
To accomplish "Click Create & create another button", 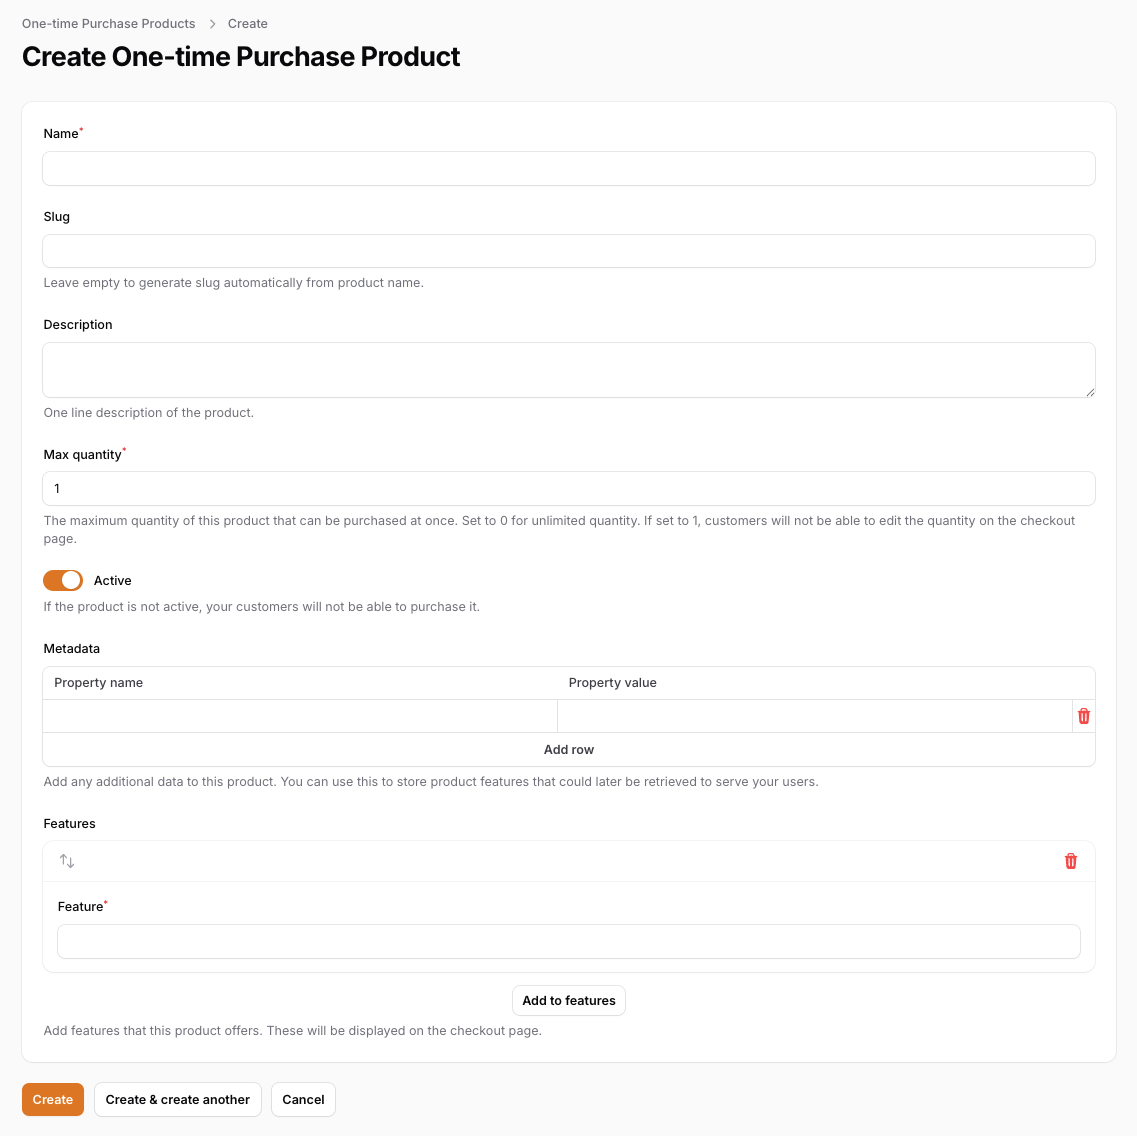I will click(x=178, y=1099).
